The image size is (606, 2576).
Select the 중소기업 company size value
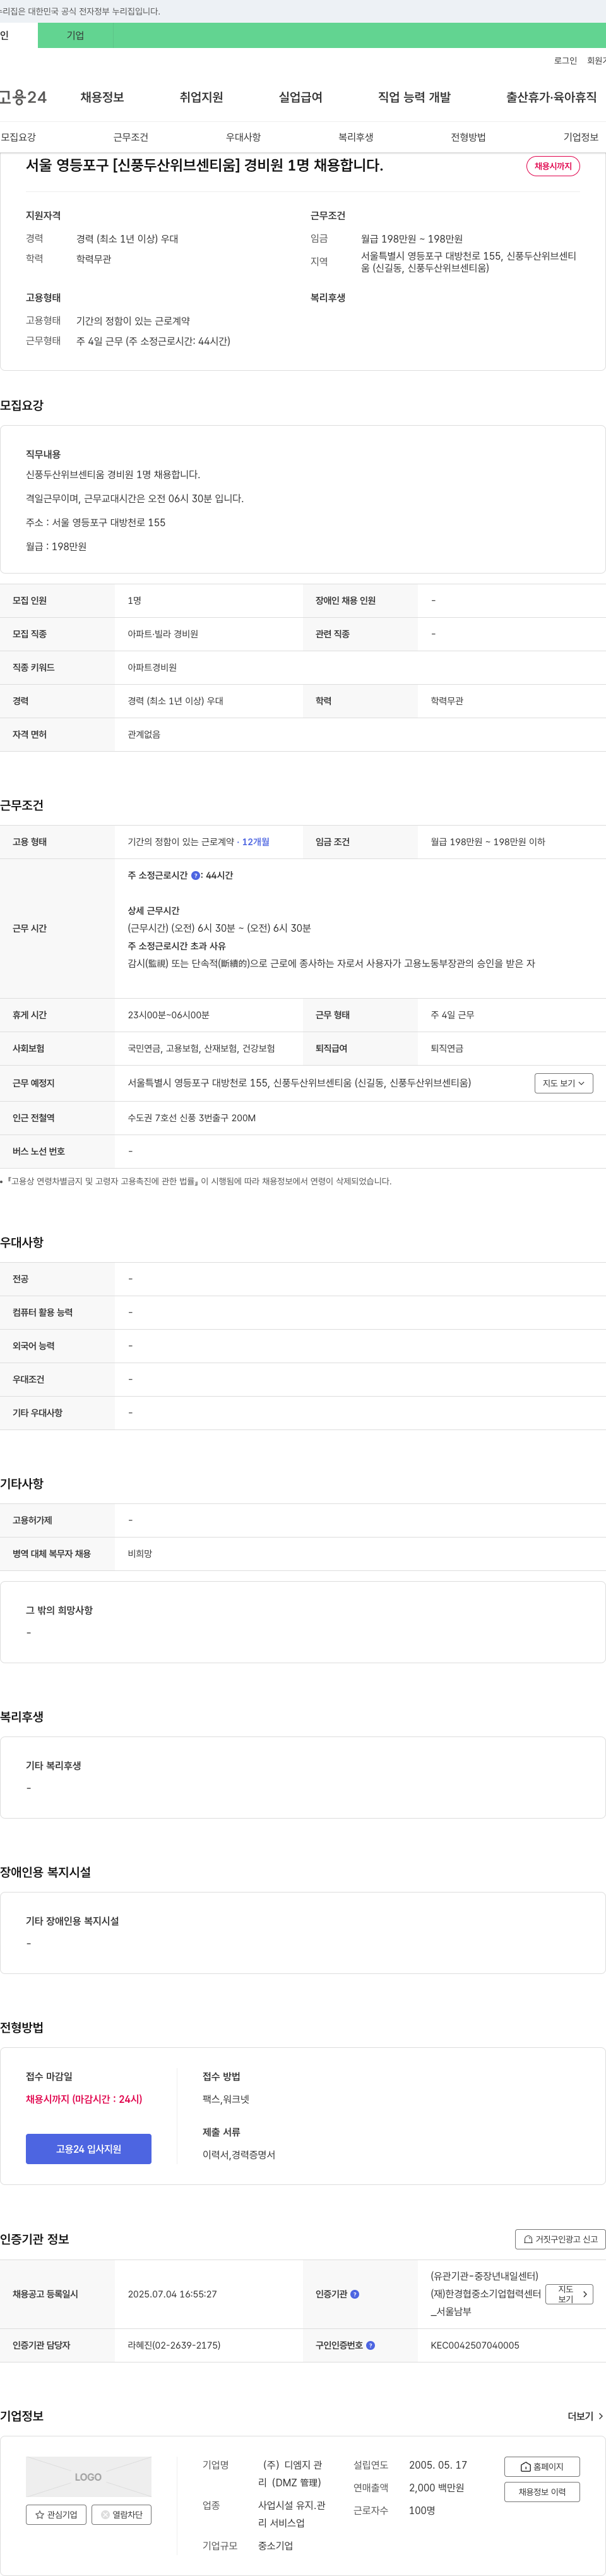pyautogui.click(x=275, y=2545)
